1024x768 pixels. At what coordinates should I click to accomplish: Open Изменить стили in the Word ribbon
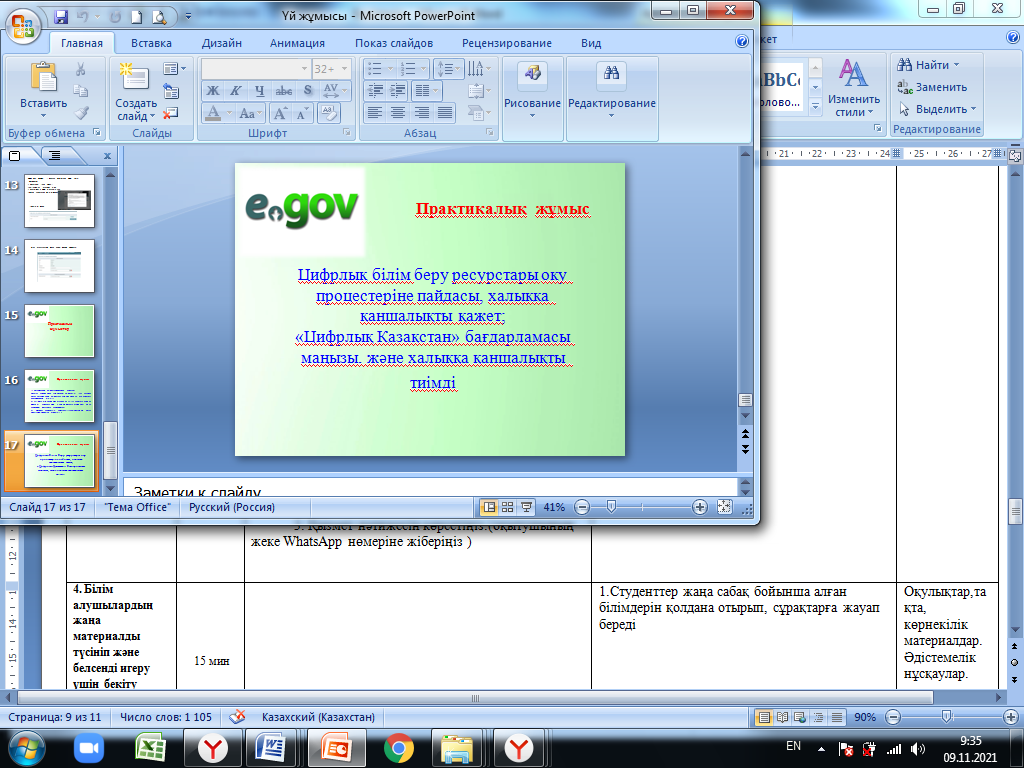pyautogui.click(x=854, y=88)
